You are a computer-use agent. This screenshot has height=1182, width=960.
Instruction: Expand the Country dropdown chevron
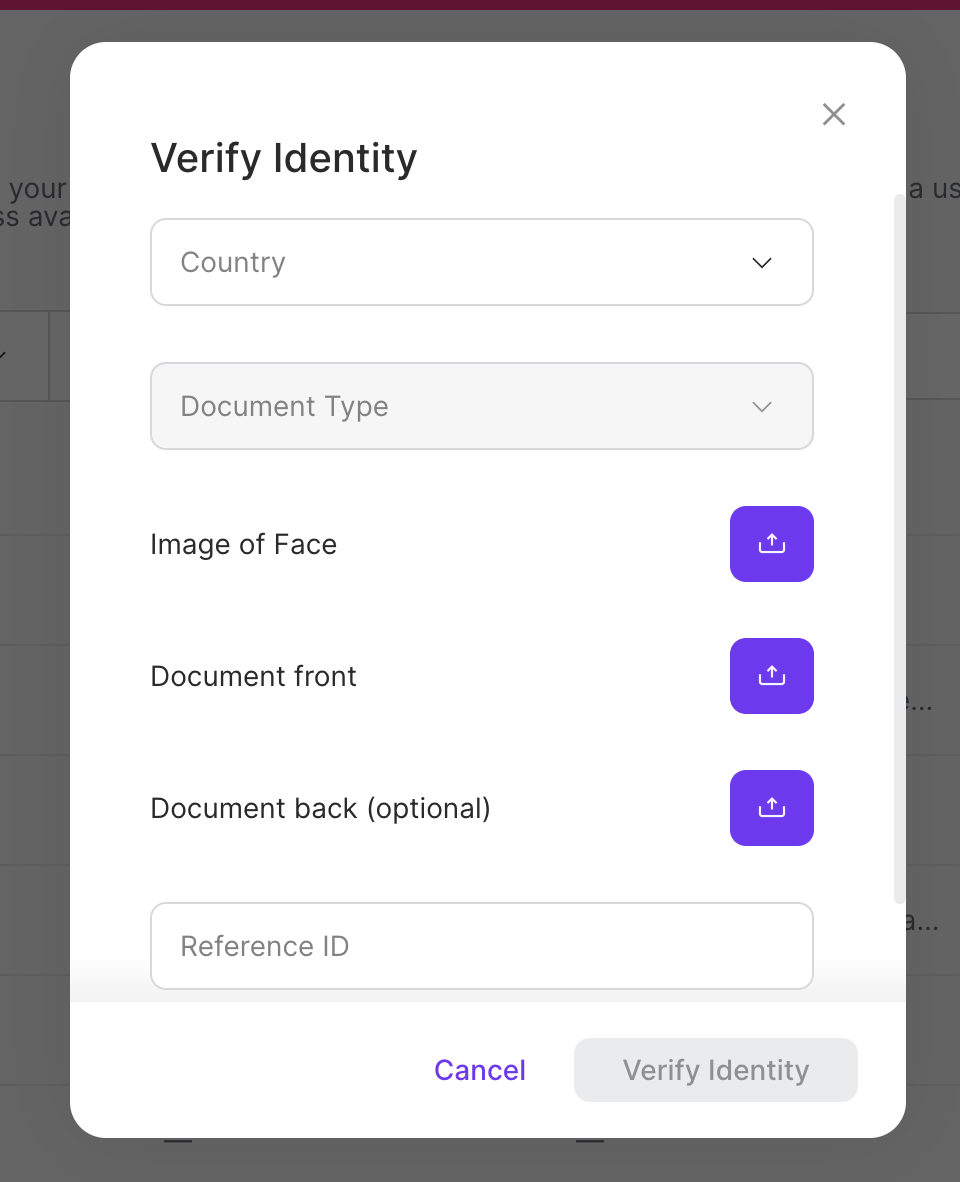click(762, 263)
